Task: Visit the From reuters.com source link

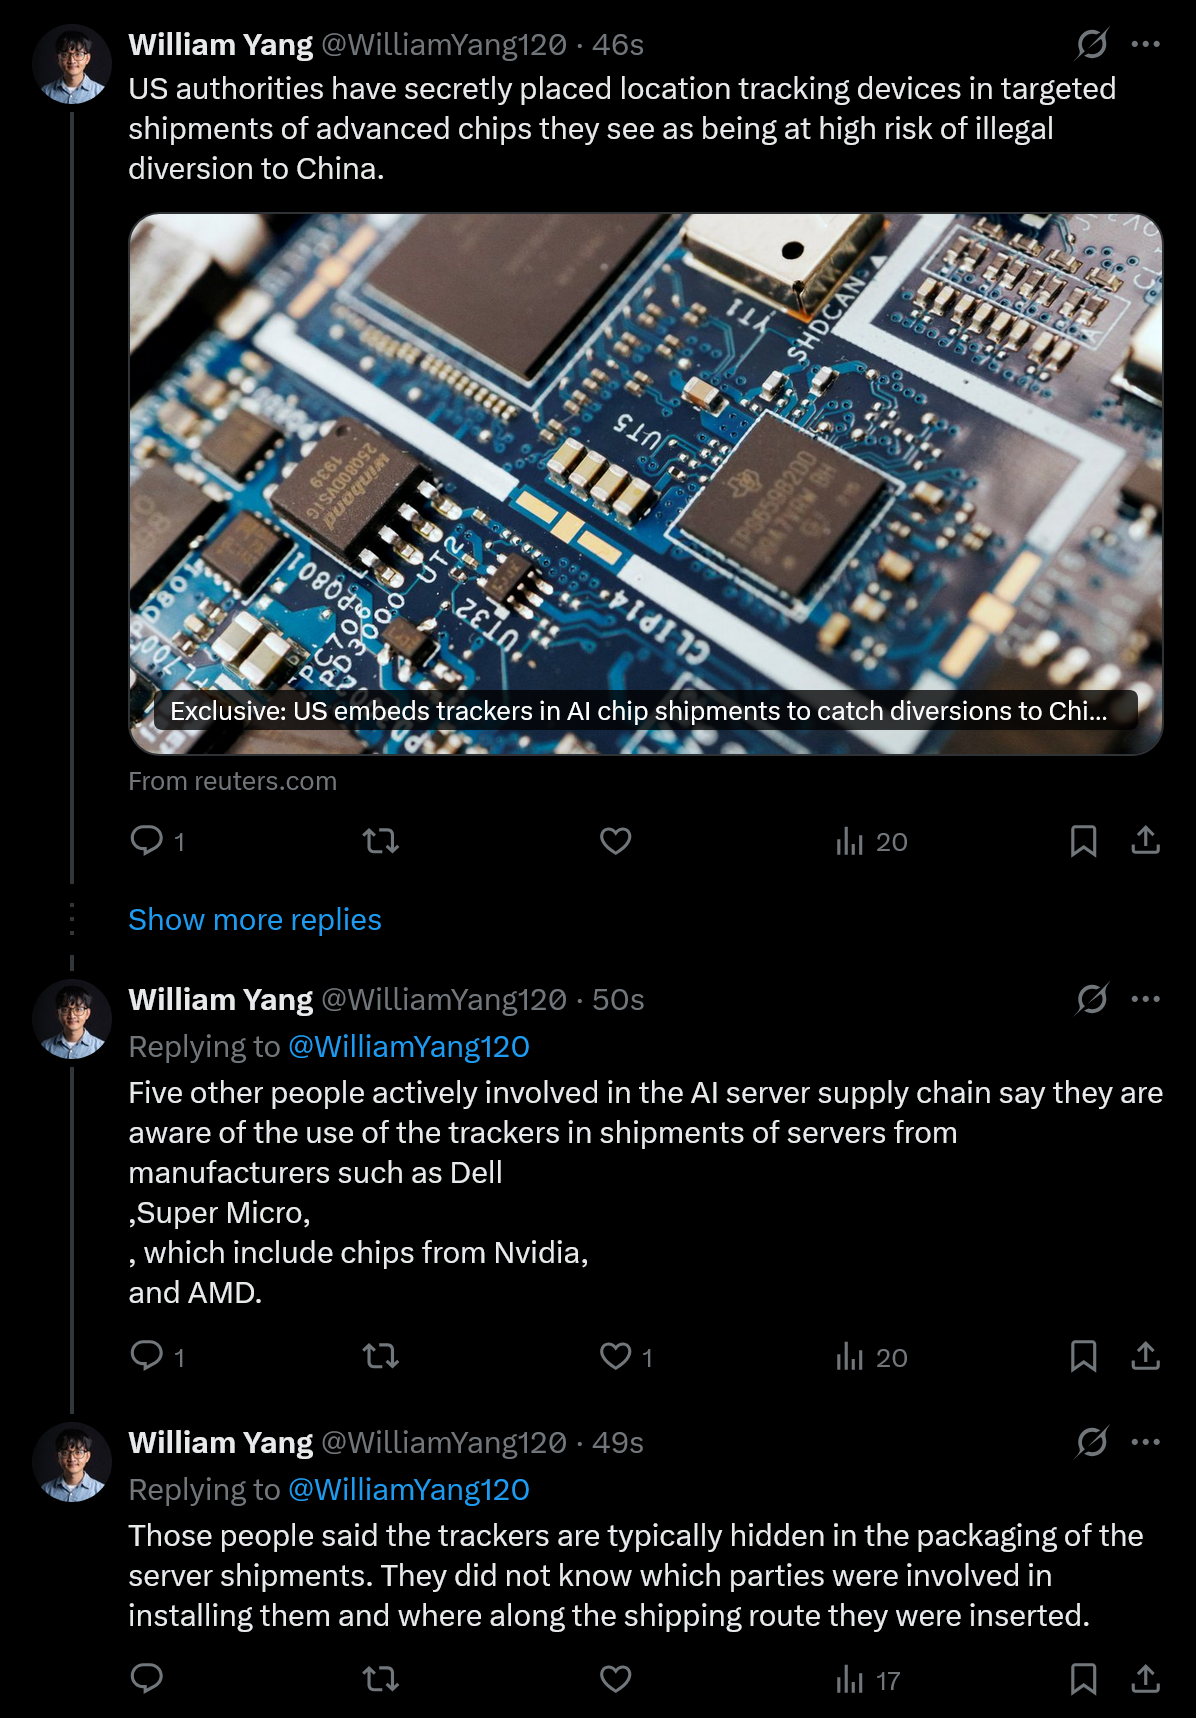Action: pos(232,781)
